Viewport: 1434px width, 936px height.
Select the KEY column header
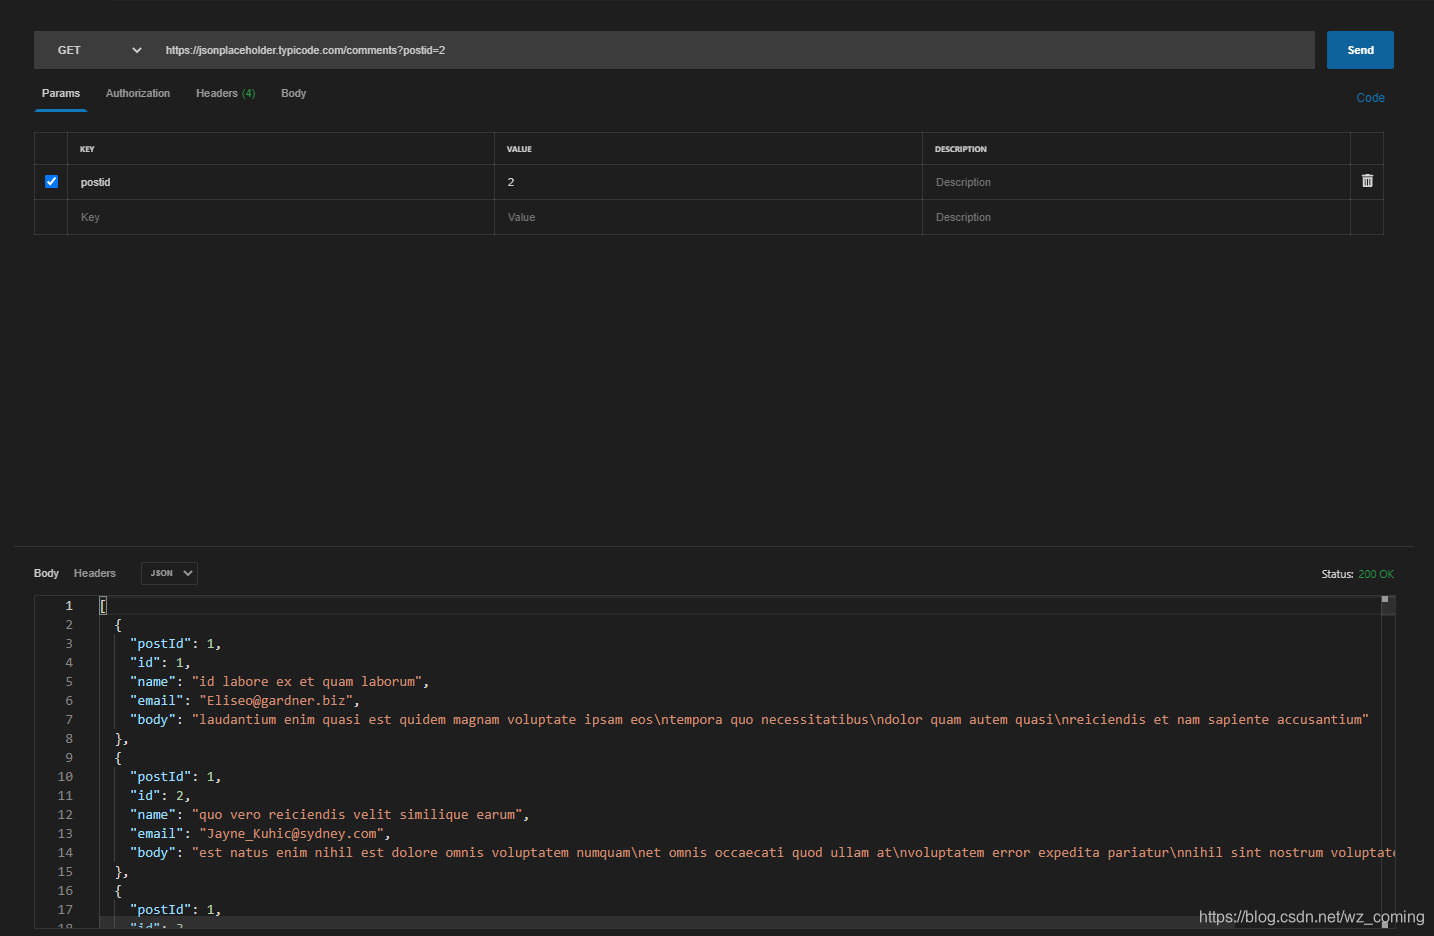(x=88, y=149)
